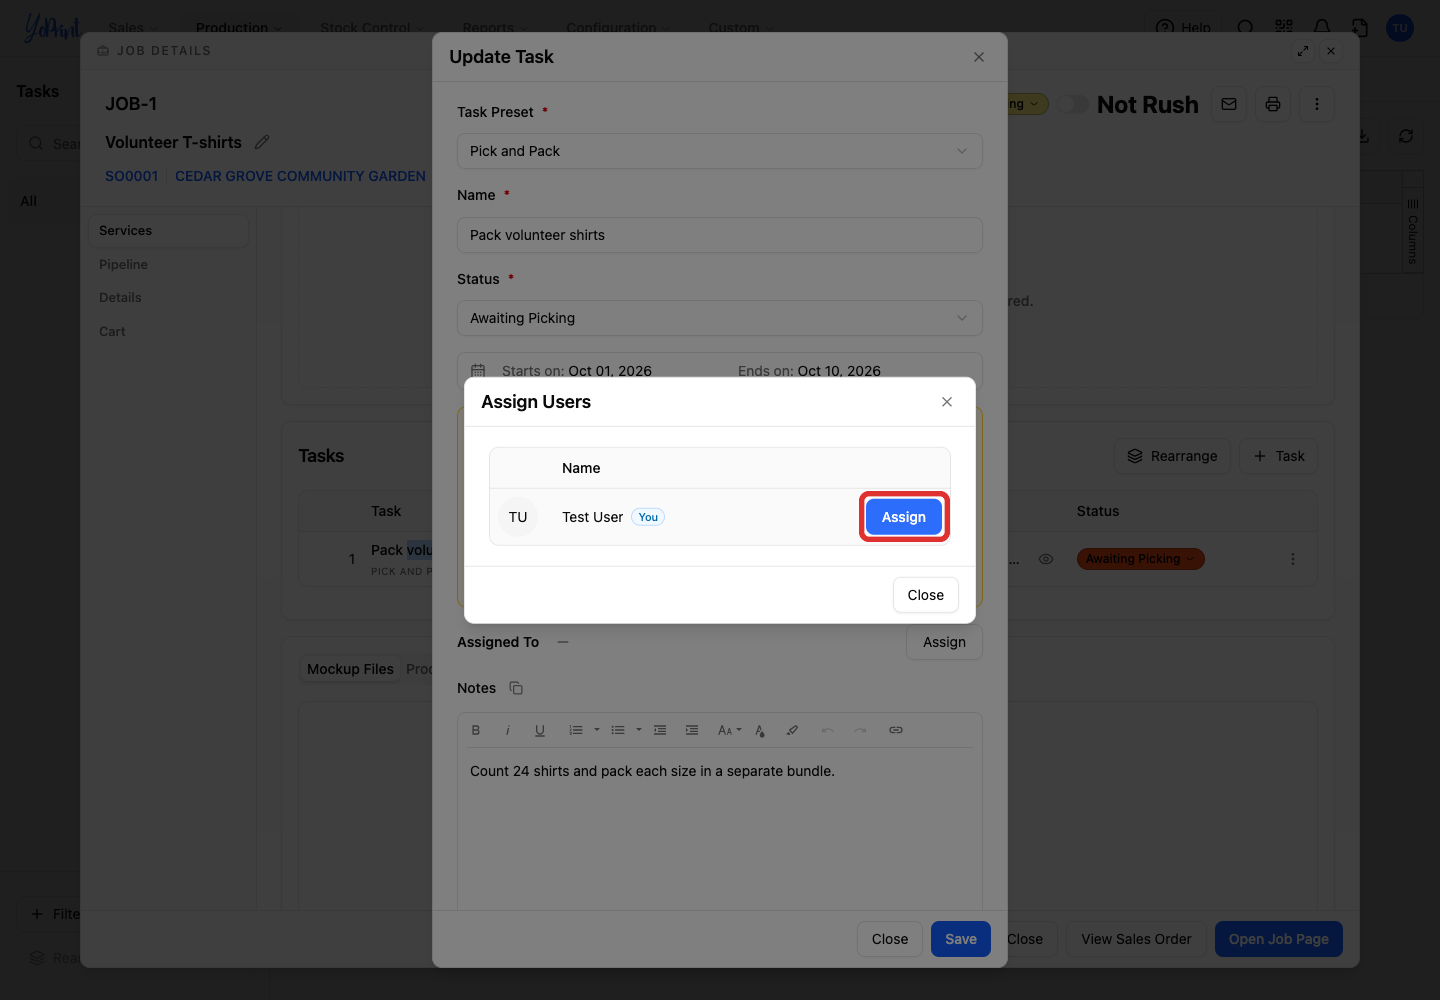Open View Sales Order
The image size is (1440, 1000).
1136,939
